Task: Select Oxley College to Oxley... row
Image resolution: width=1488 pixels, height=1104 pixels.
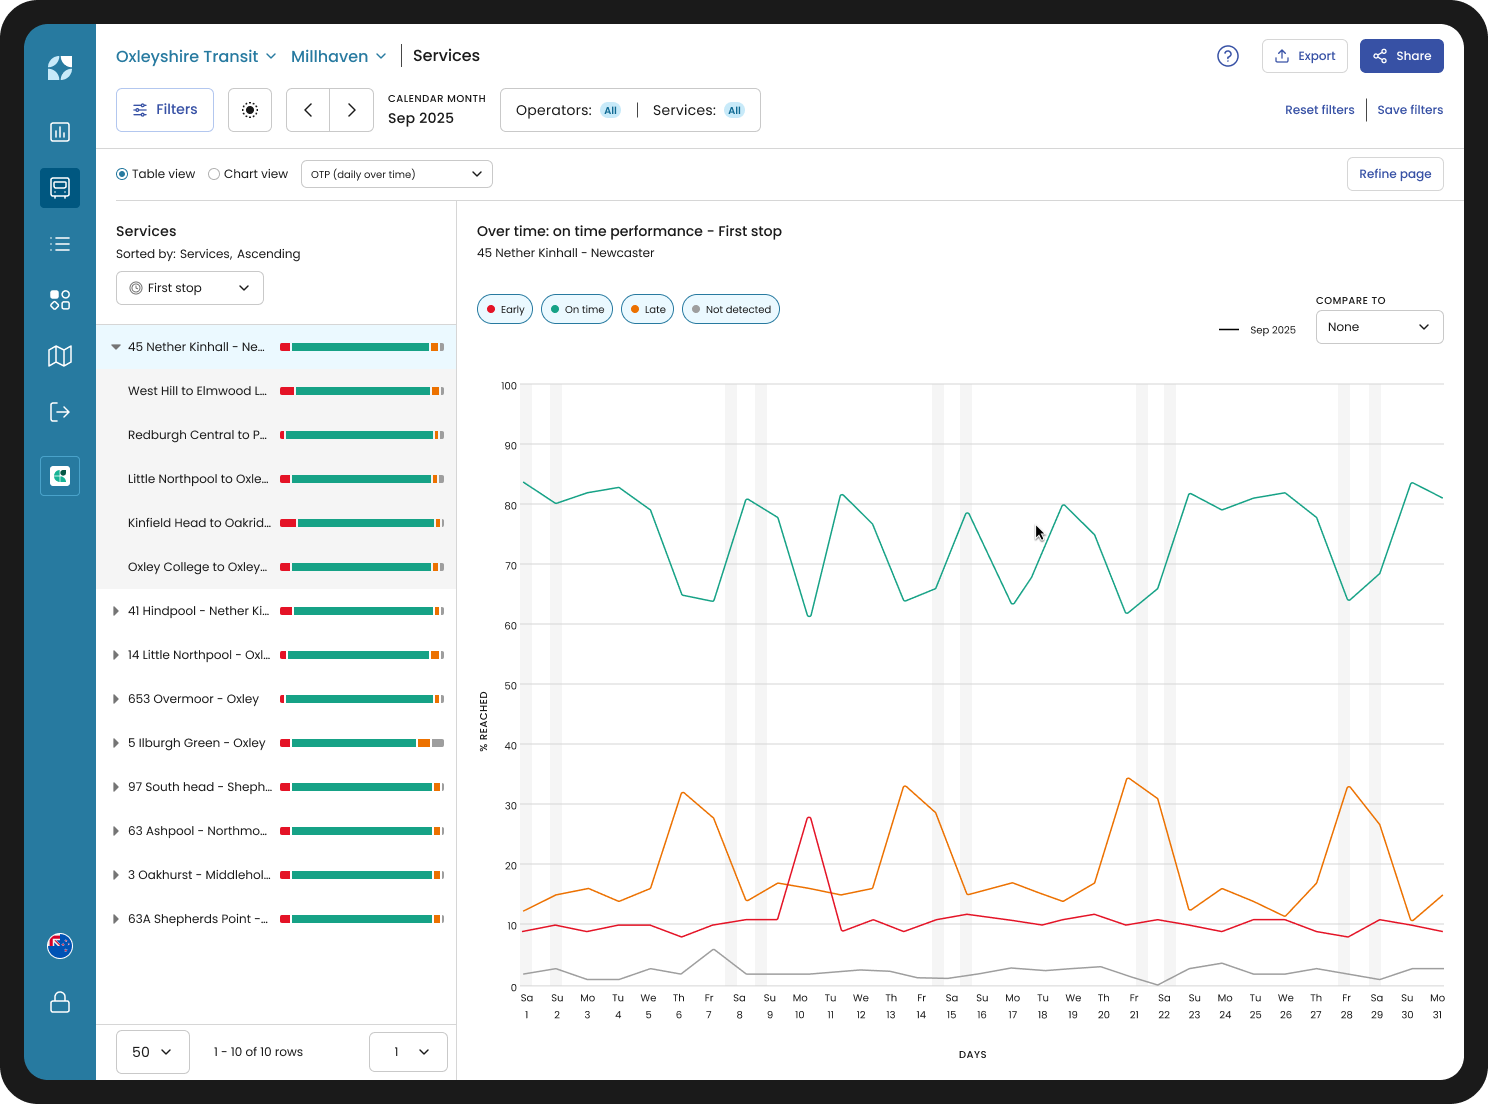Action: pyautogui.click(x=276, y=567)
